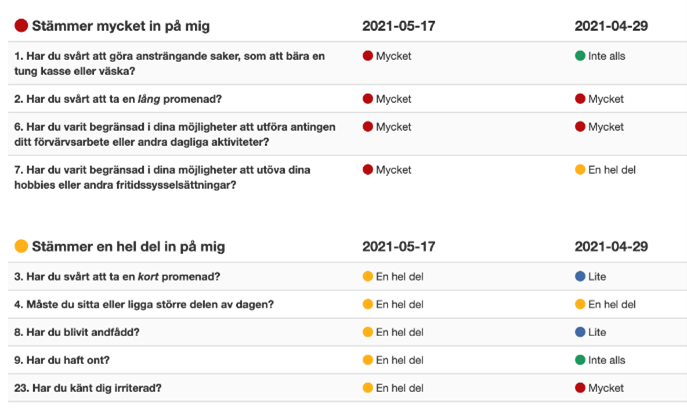Open question 6 about limited daily activities
Image resolution: width=687 pixels, height=408 pixels.
[174, 134]
